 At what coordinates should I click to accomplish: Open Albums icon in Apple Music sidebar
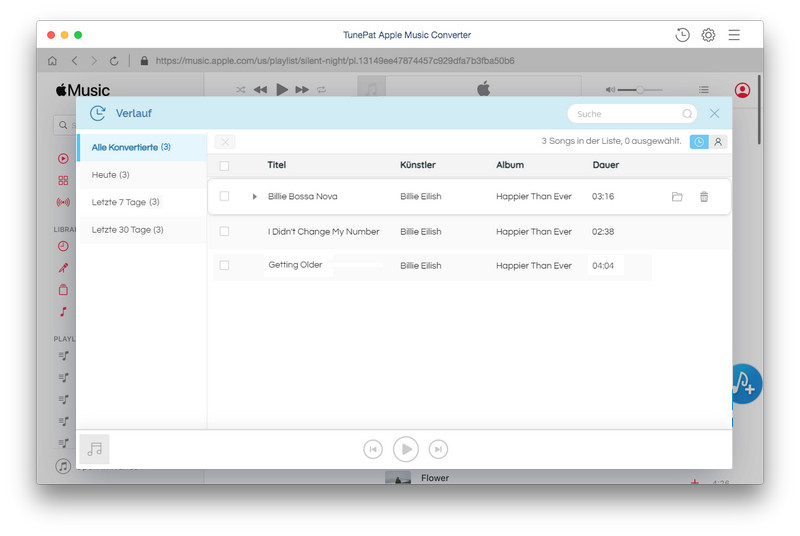[63, 290]
